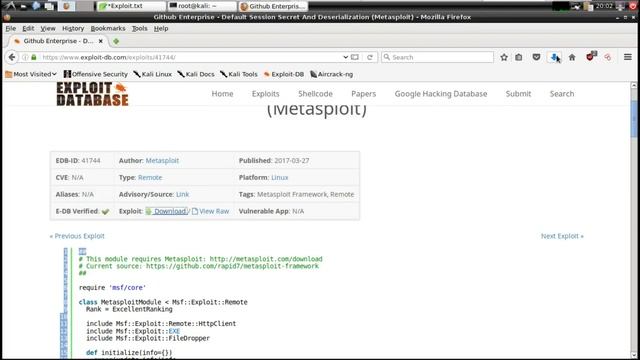640x360 pixels.
Task: Show bookmarks list clipboard icon
Action: pyautogui.click(x=519, y=58)
